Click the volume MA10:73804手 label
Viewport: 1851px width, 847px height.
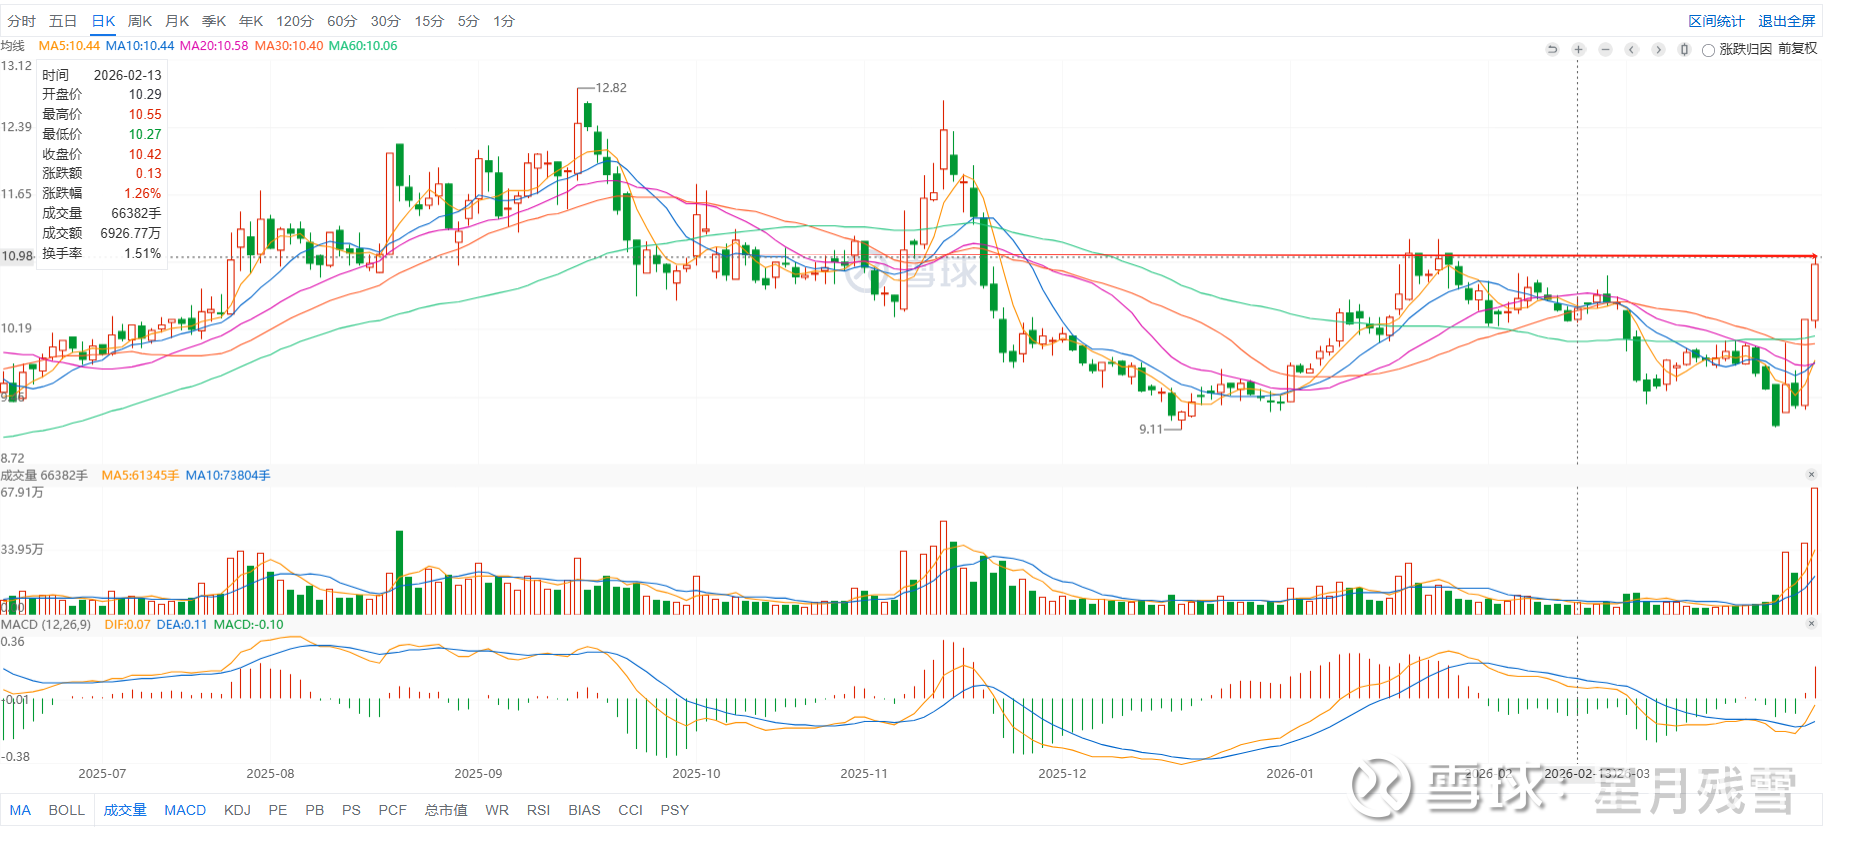(x=228, y=475)
